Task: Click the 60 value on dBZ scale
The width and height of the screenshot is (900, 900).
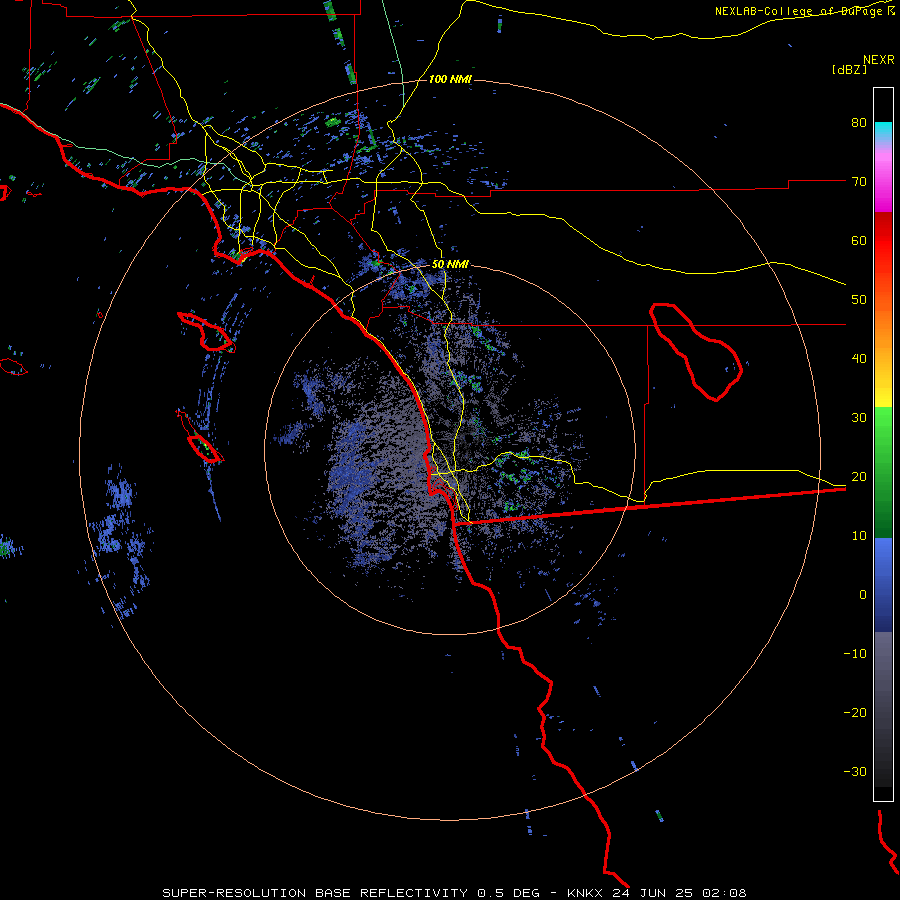Action: coord(859,240)
